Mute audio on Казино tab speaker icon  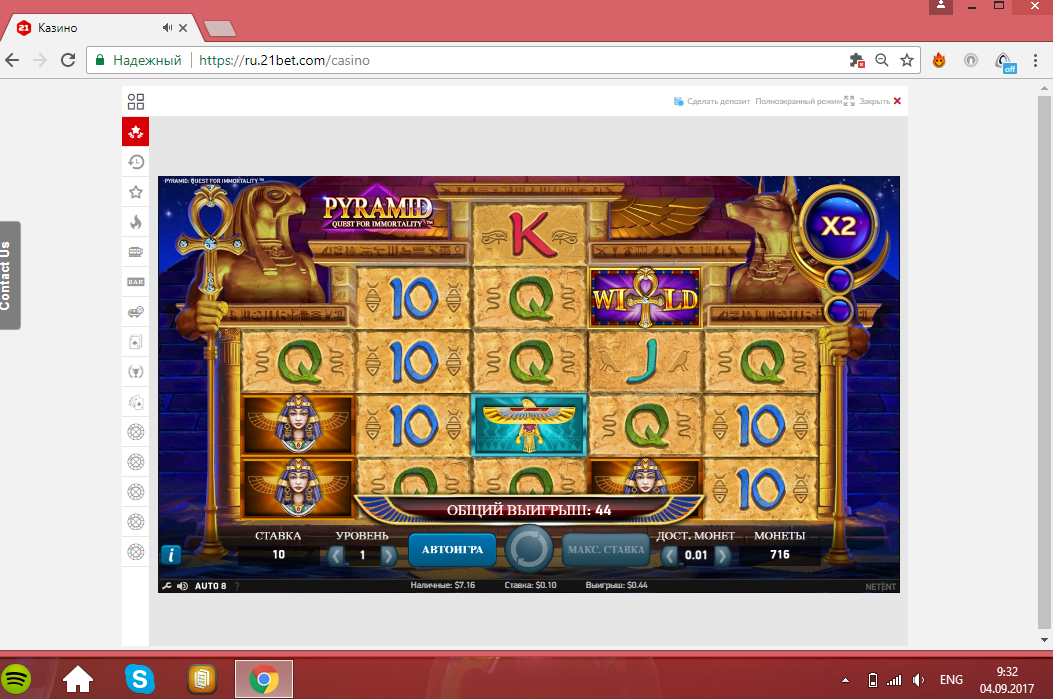(167, 28)
